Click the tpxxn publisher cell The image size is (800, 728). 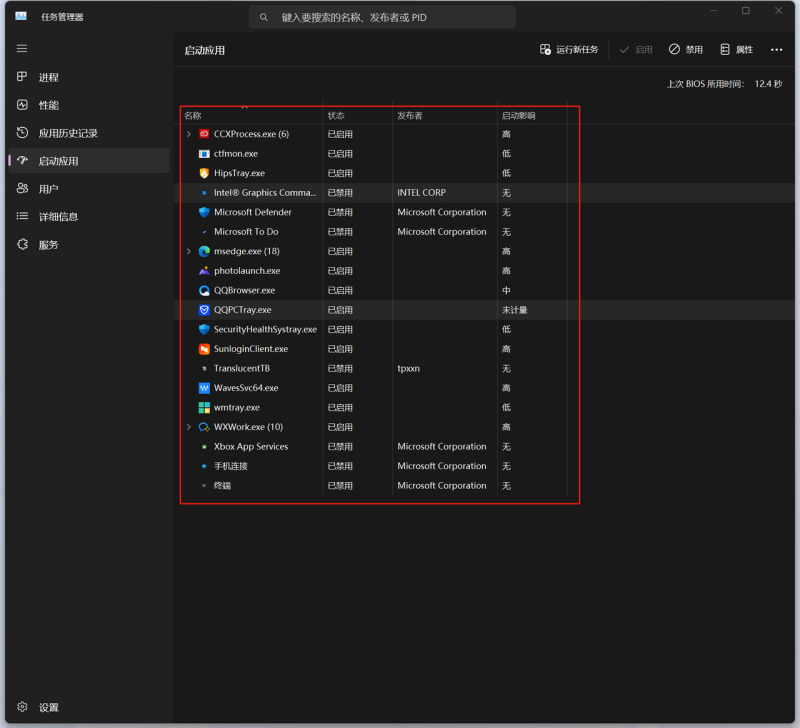point(409,368)
